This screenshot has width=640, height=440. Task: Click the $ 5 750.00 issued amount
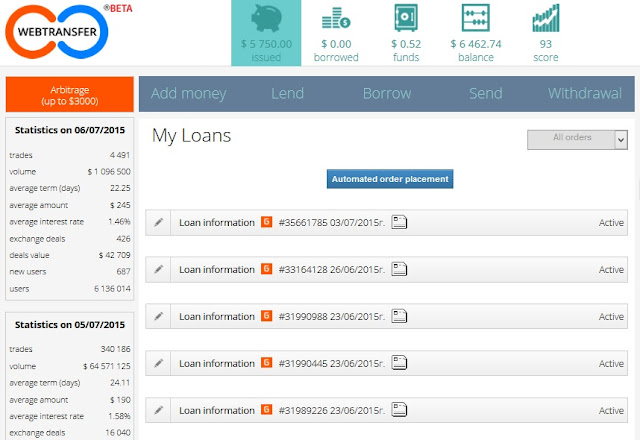[266, 44]
